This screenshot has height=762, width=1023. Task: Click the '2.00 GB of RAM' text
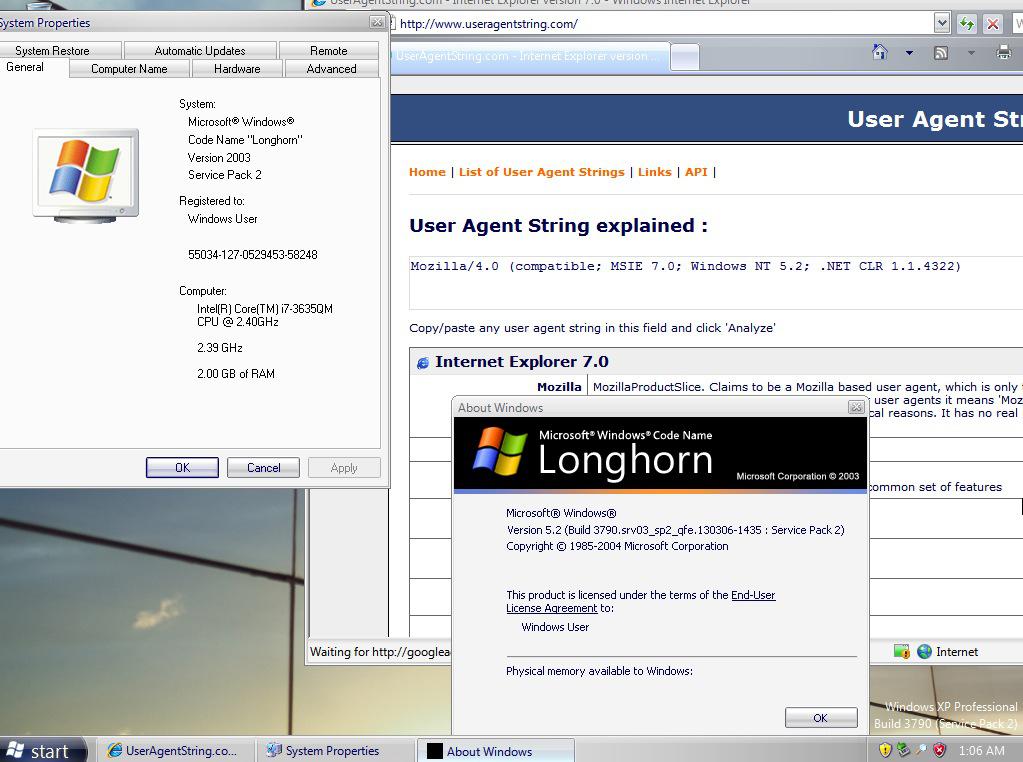tap(236, 374)
